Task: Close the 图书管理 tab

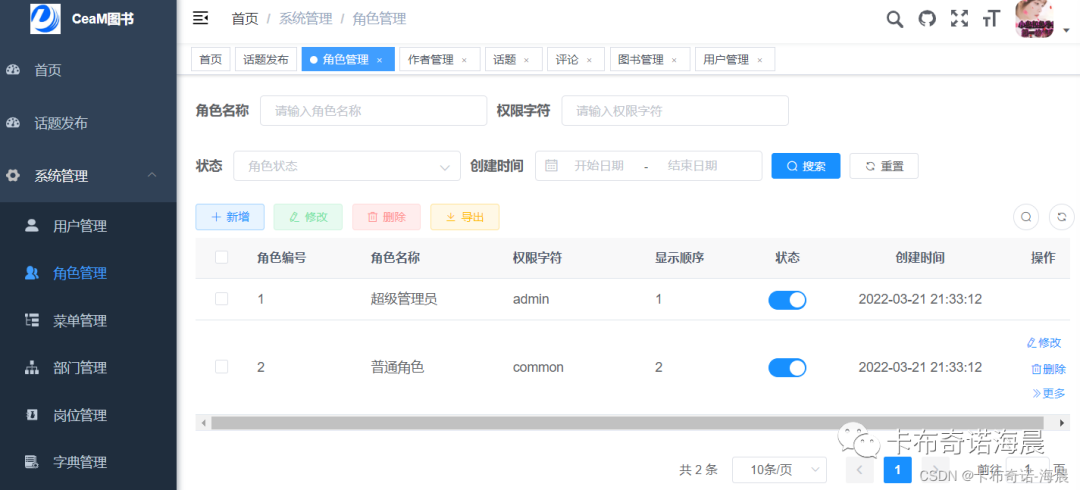Action: pos(674,61)
